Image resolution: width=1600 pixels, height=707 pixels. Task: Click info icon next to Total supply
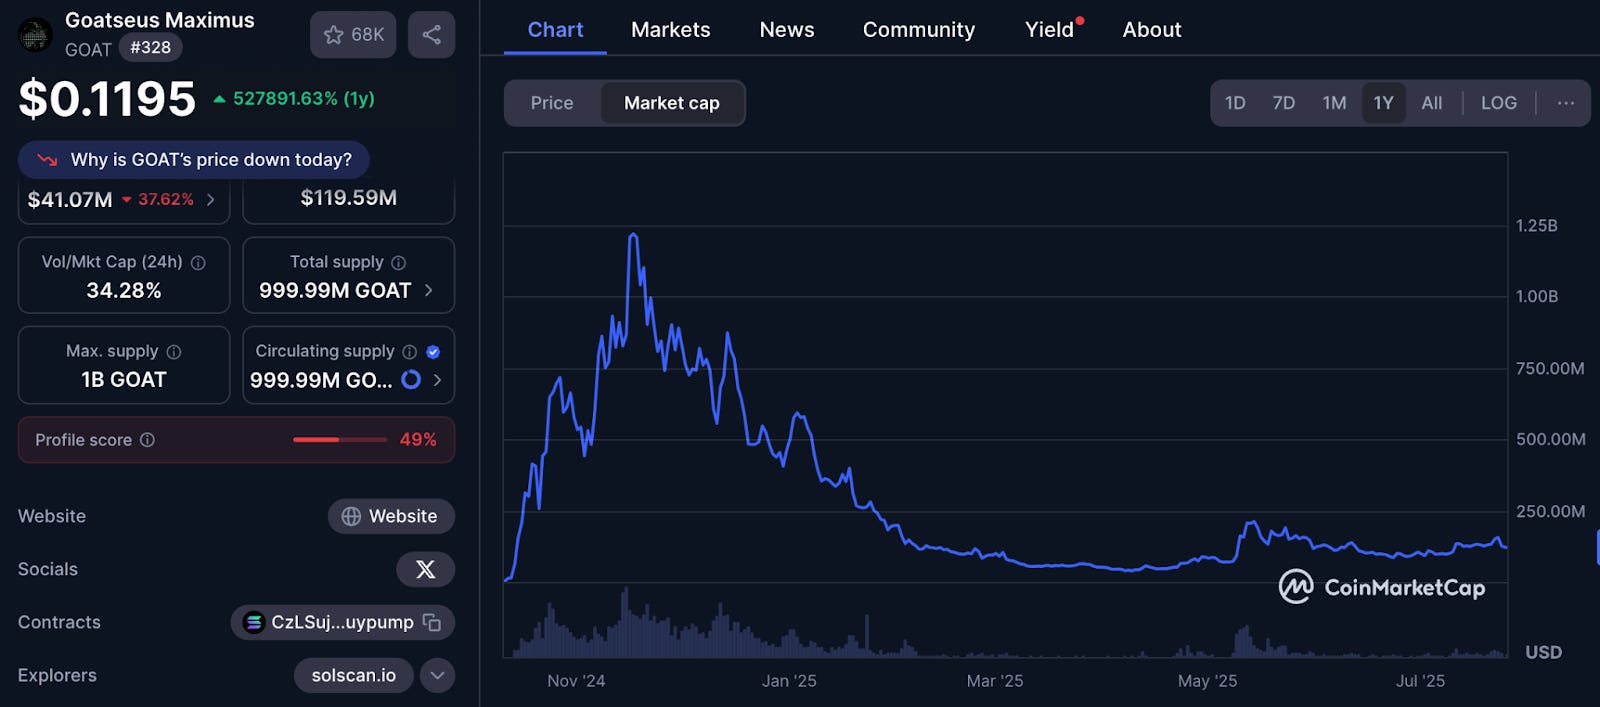pyautogui.click(x=399, y=263)
